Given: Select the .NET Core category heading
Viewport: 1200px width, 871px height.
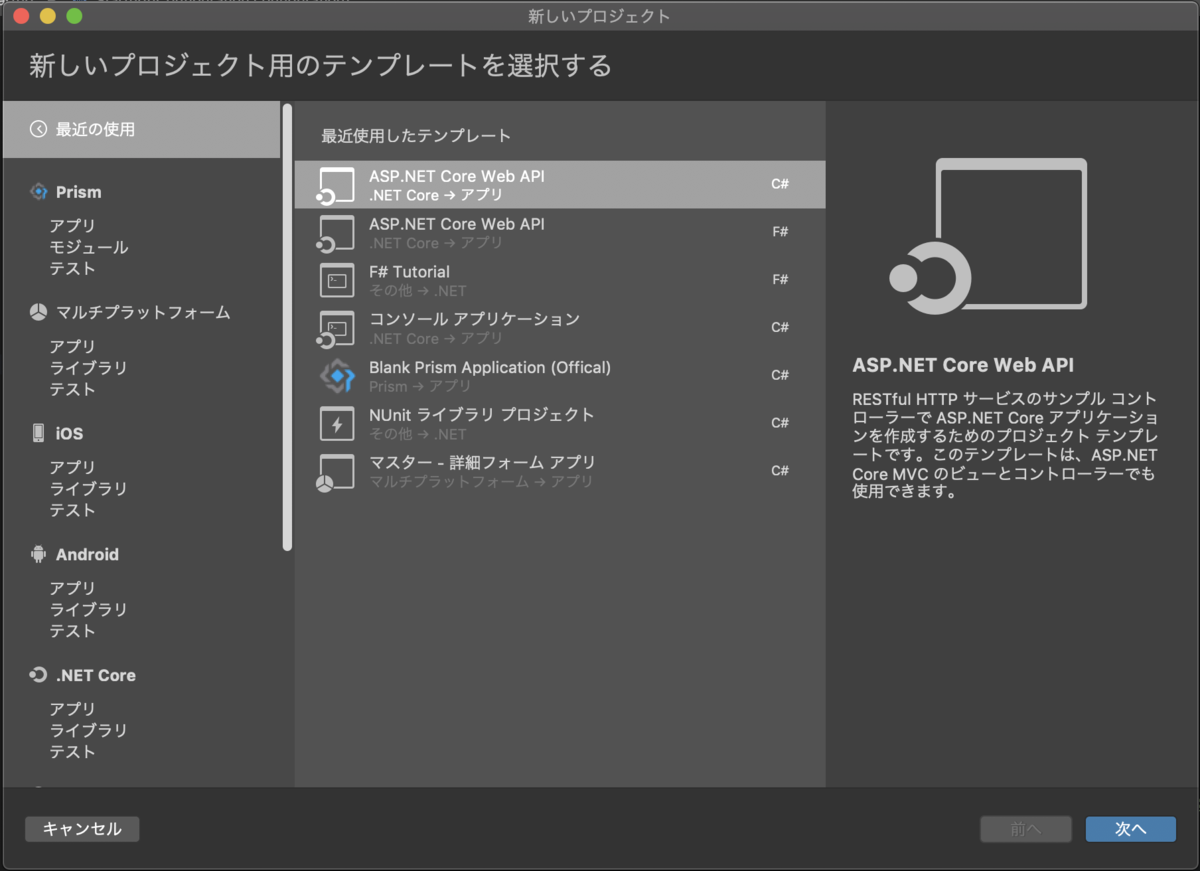Looking at the screenshot, I should pos(96,675).
